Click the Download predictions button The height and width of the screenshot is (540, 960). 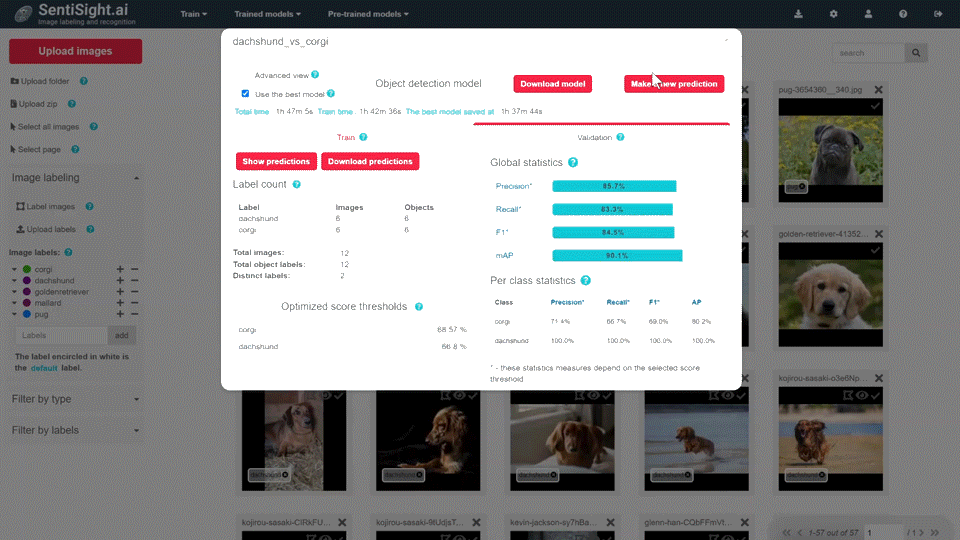coord(370,161)
